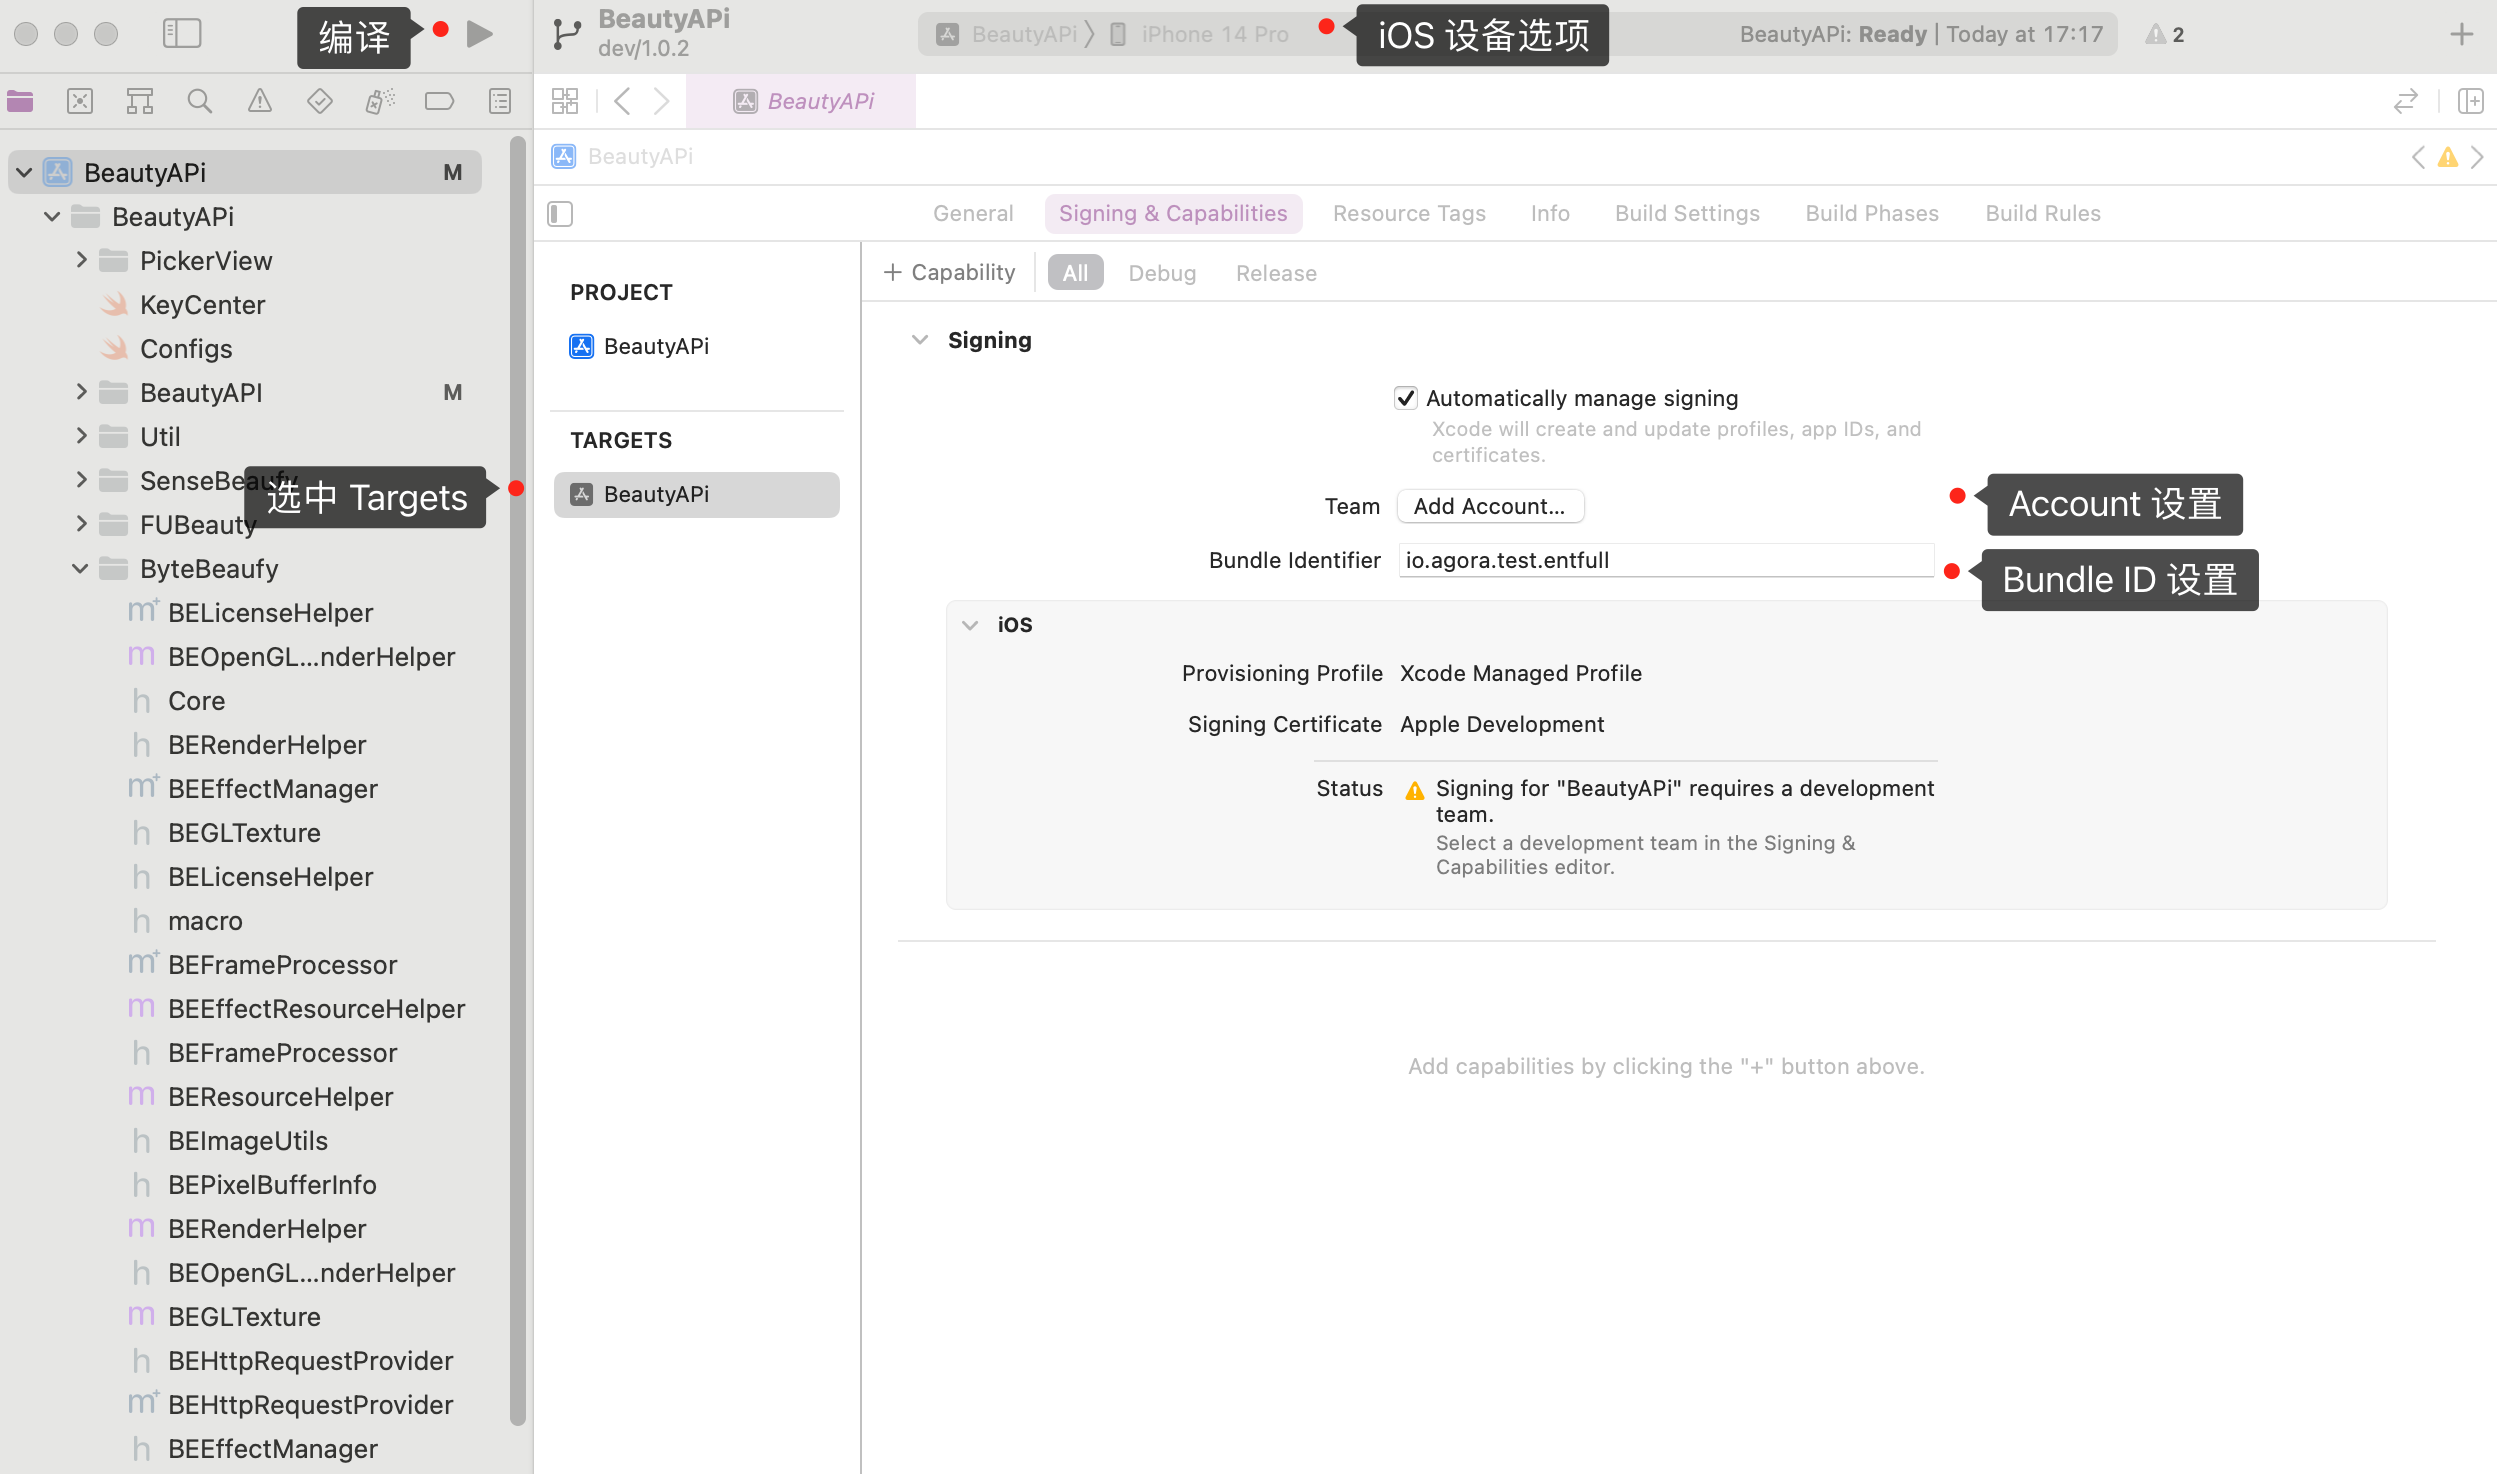2497x1474 pixels.
Task: Click the editor review swap arrows icon
Action: 2406,101
